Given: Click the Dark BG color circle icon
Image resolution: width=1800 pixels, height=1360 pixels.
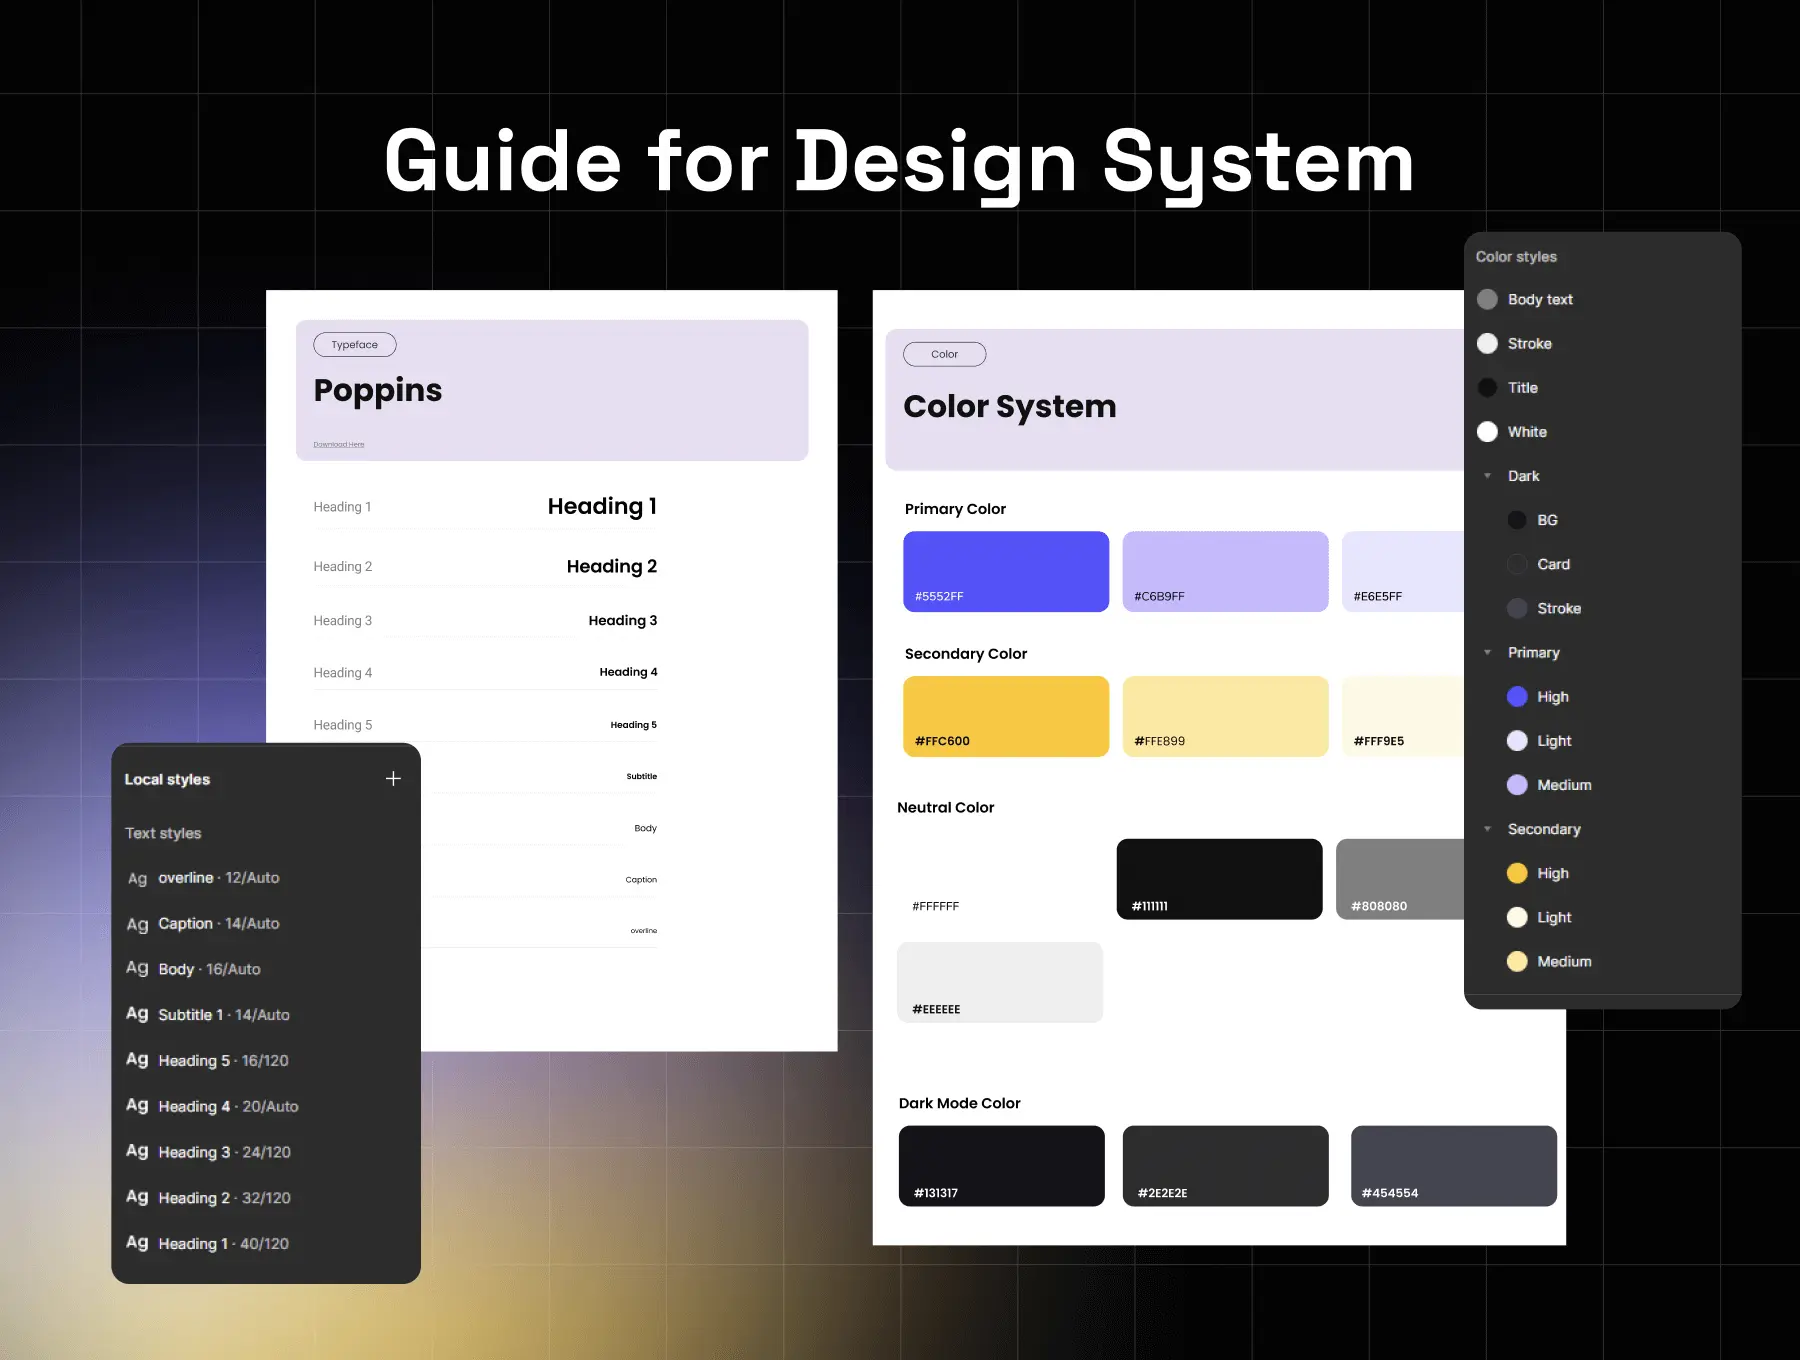Looking at the screenshot, I should (x=1517, y=520).
